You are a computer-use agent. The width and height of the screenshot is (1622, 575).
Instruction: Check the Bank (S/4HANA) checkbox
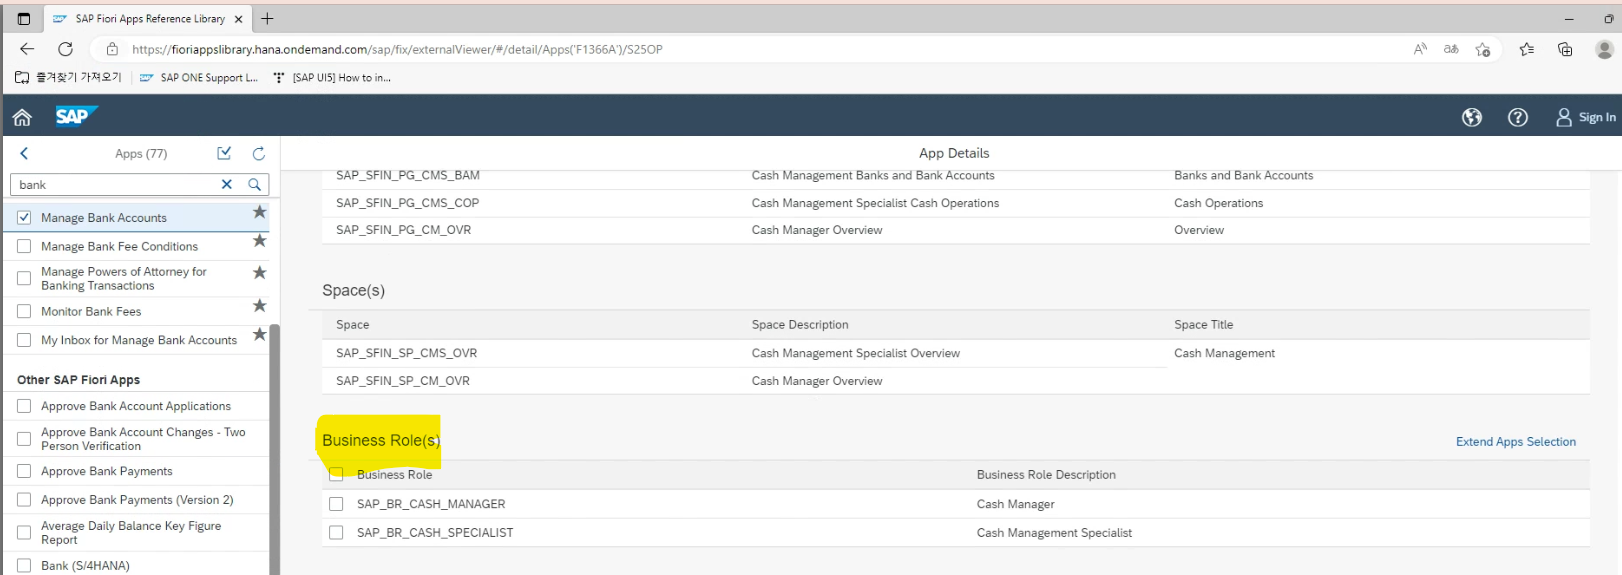pos(24,565)
